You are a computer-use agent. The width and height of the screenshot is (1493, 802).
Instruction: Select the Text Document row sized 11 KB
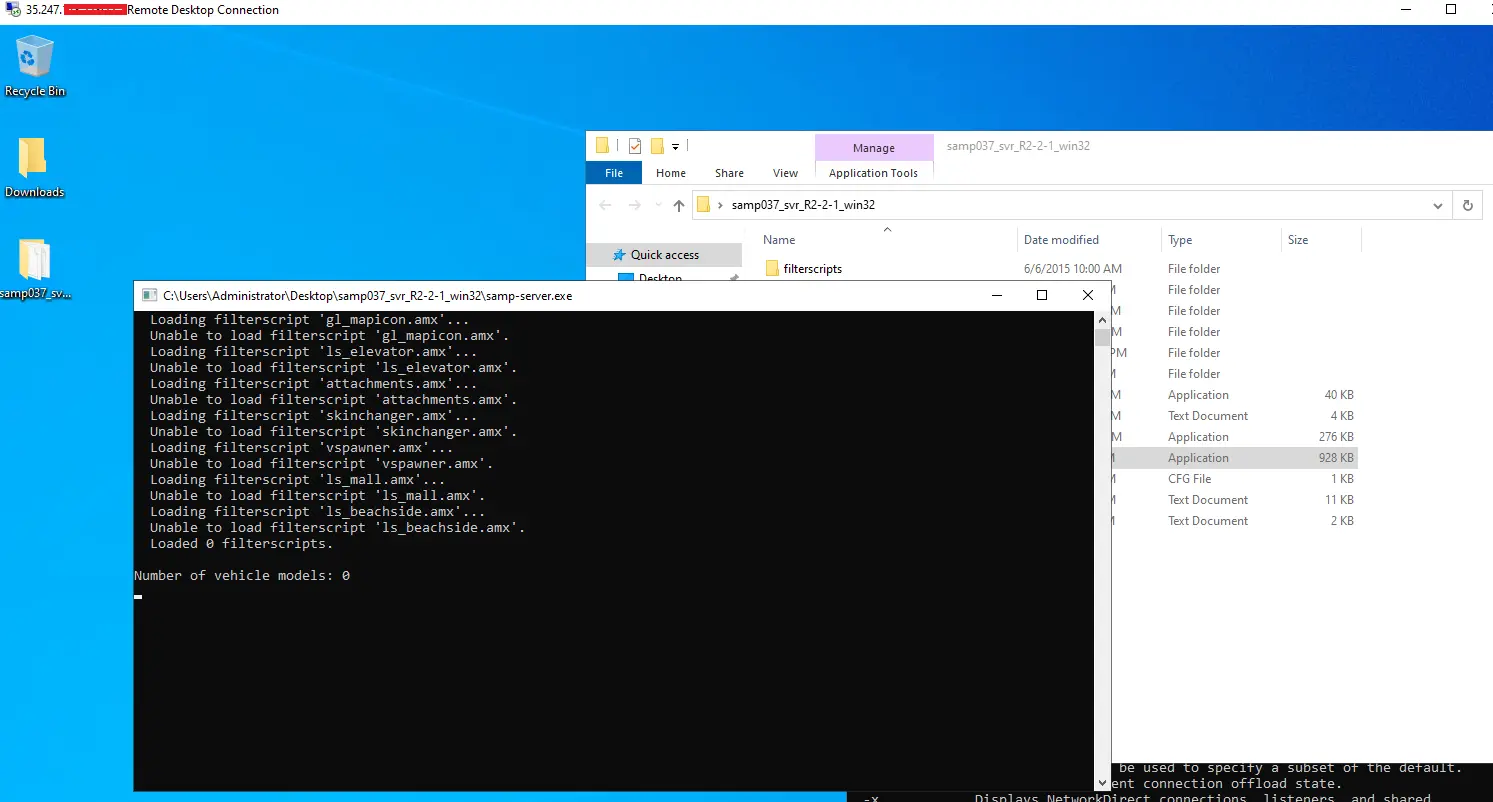click(x=1234, y=500)
